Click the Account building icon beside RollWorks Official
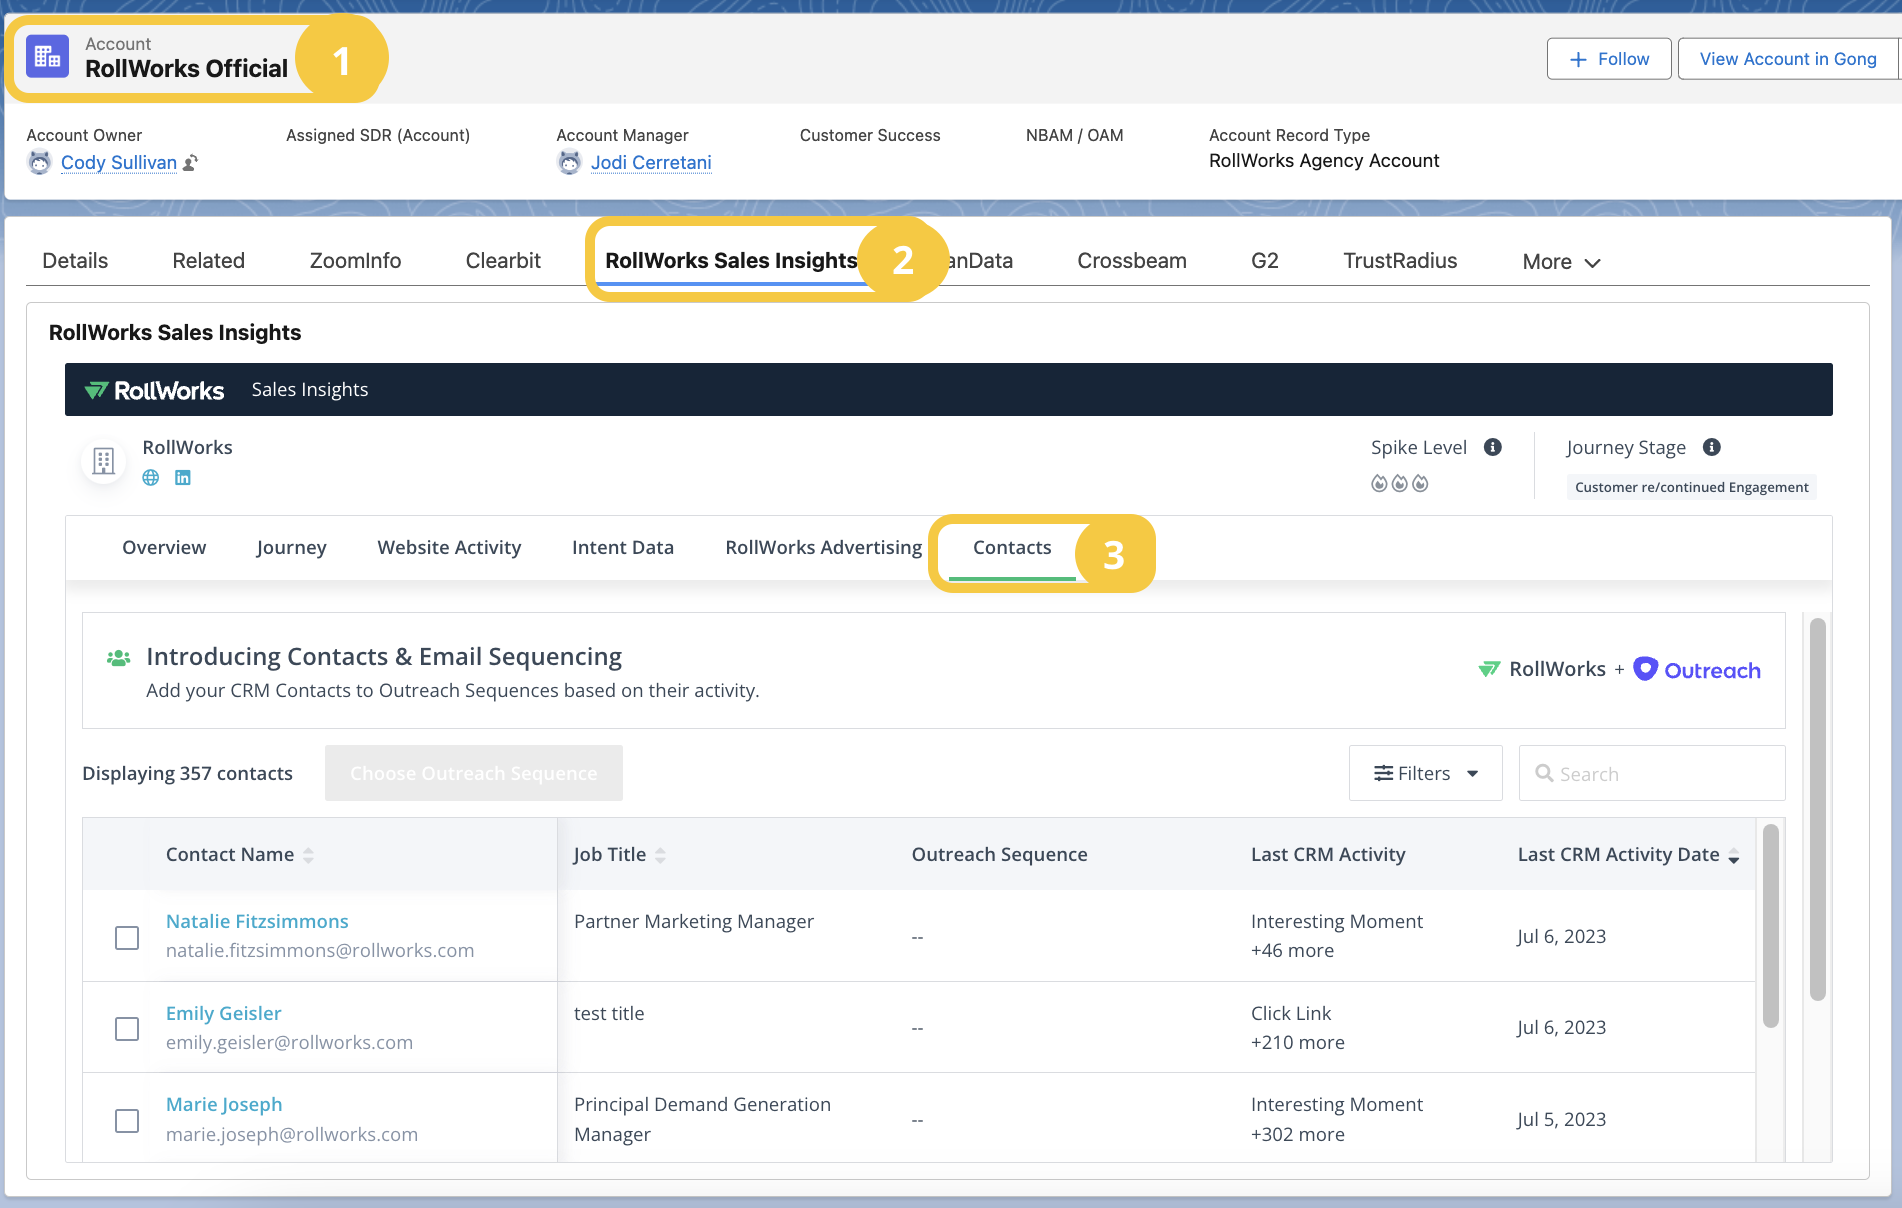The height and width of the screenshot is (1208, 1902). (x=47, y=57)
